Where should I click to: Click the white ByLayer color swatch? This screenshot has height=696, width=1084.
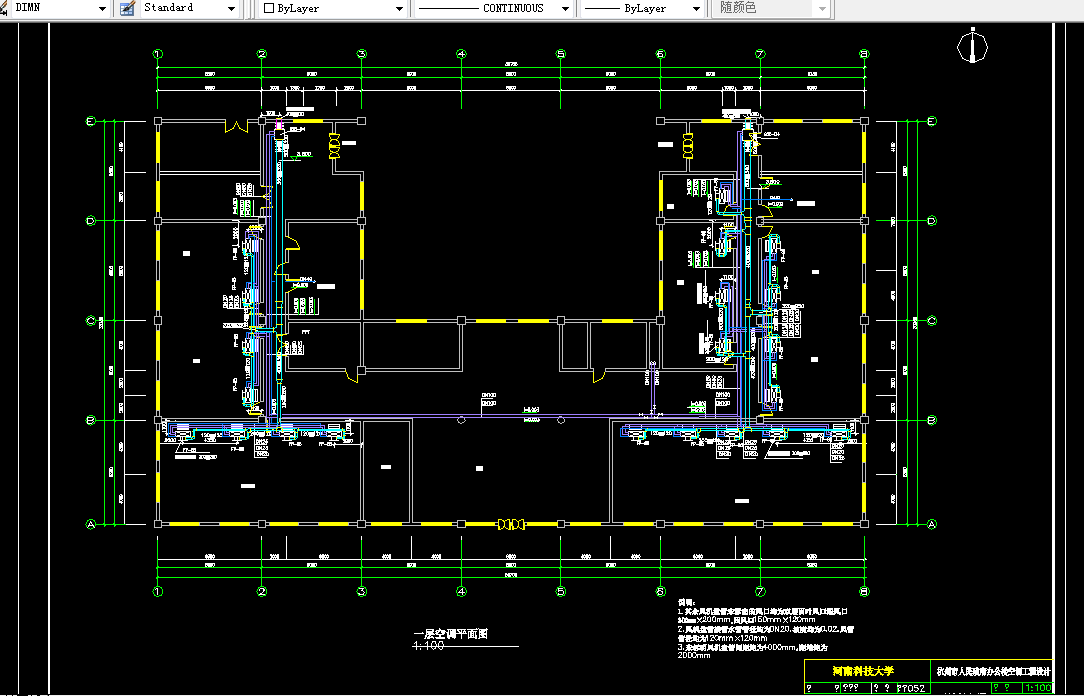(x=269, y=8)
